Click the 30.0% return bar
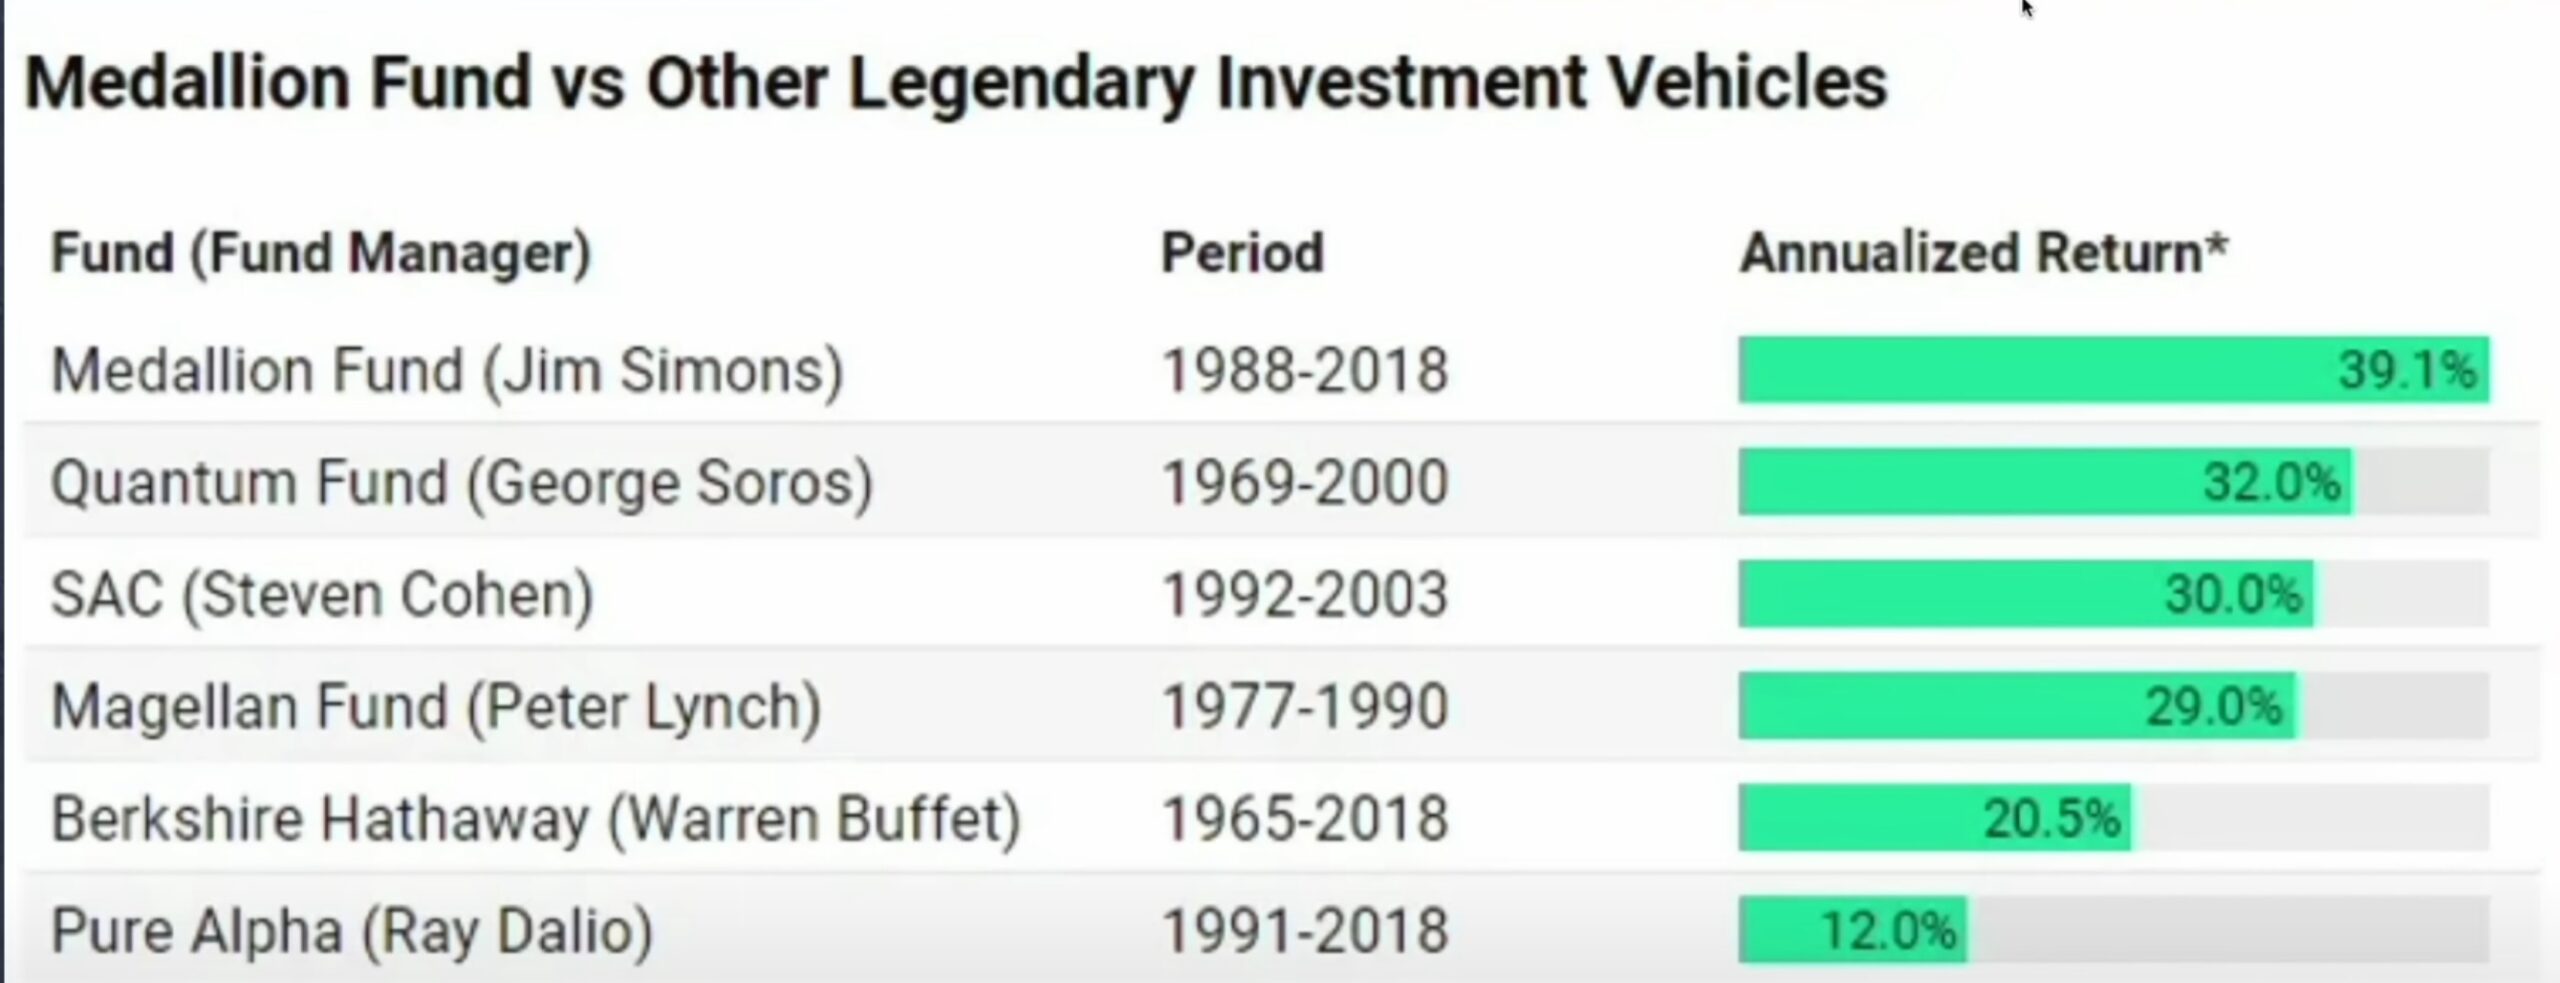2560x983 pixels. coord(2025,594)
